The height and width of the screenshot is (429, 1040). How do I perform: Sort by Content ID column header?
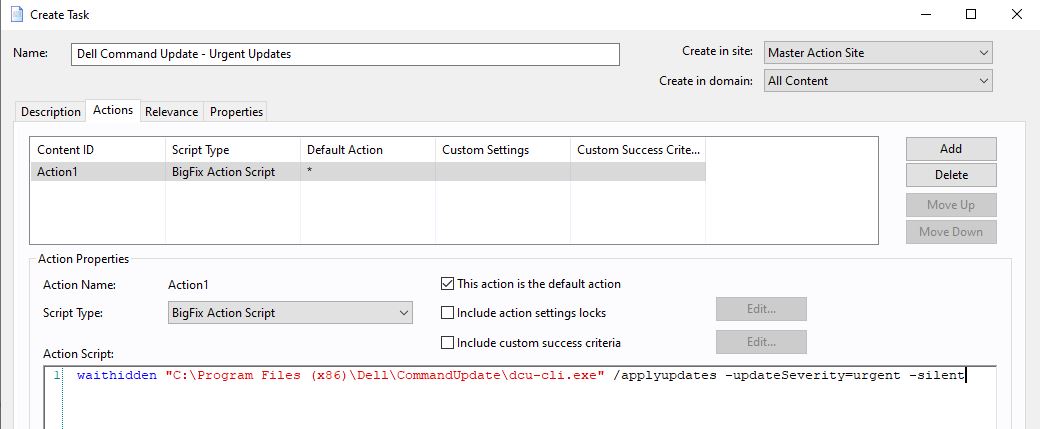click(97, 150)
